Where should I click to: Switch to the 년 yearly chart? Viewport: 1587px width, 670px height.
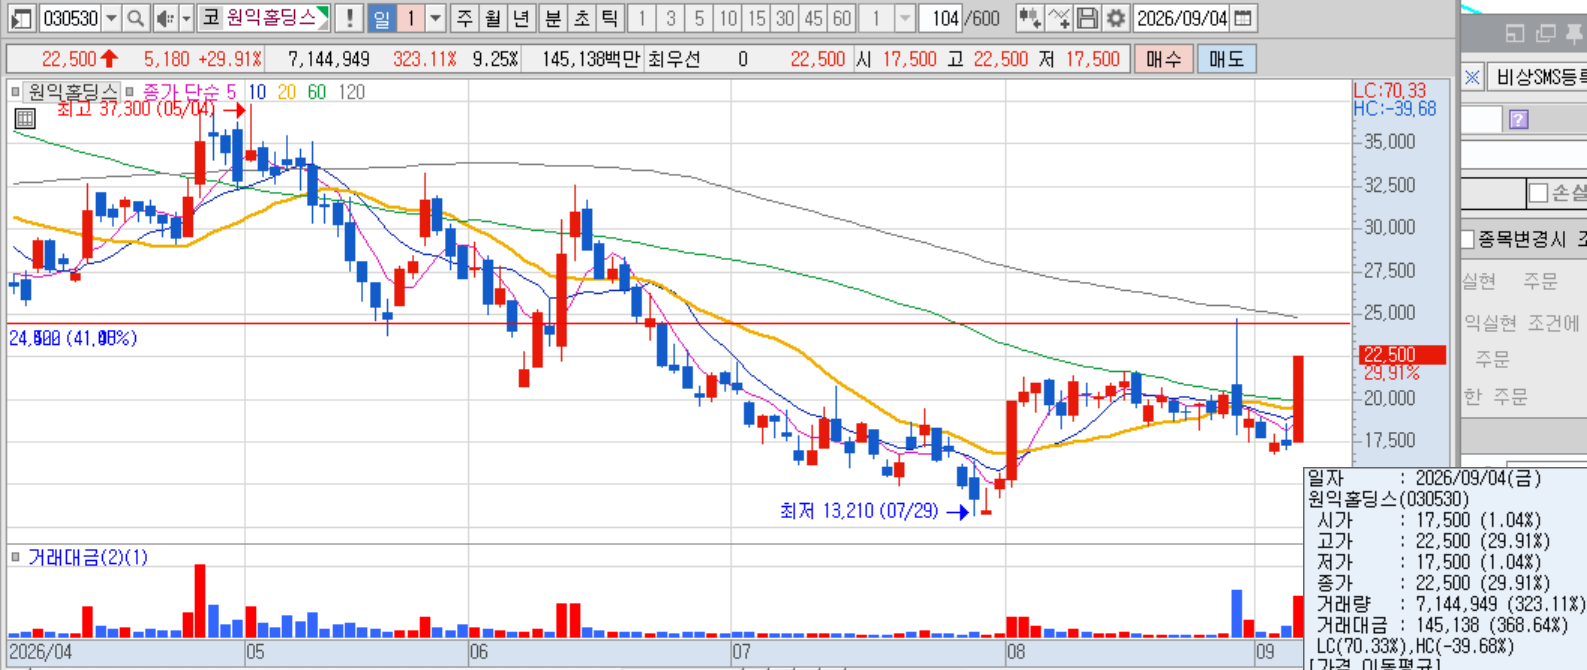tap(521, 18)
